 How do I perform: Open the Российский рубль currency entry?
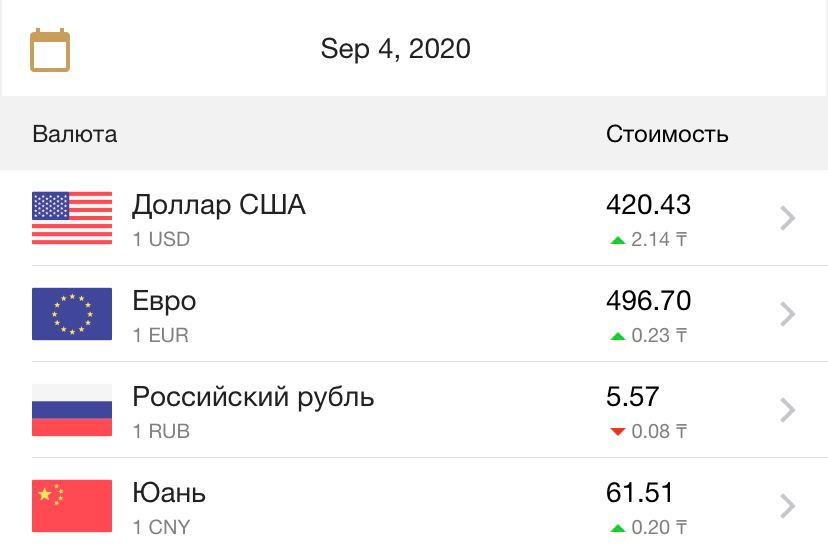[x=414, y=410]
